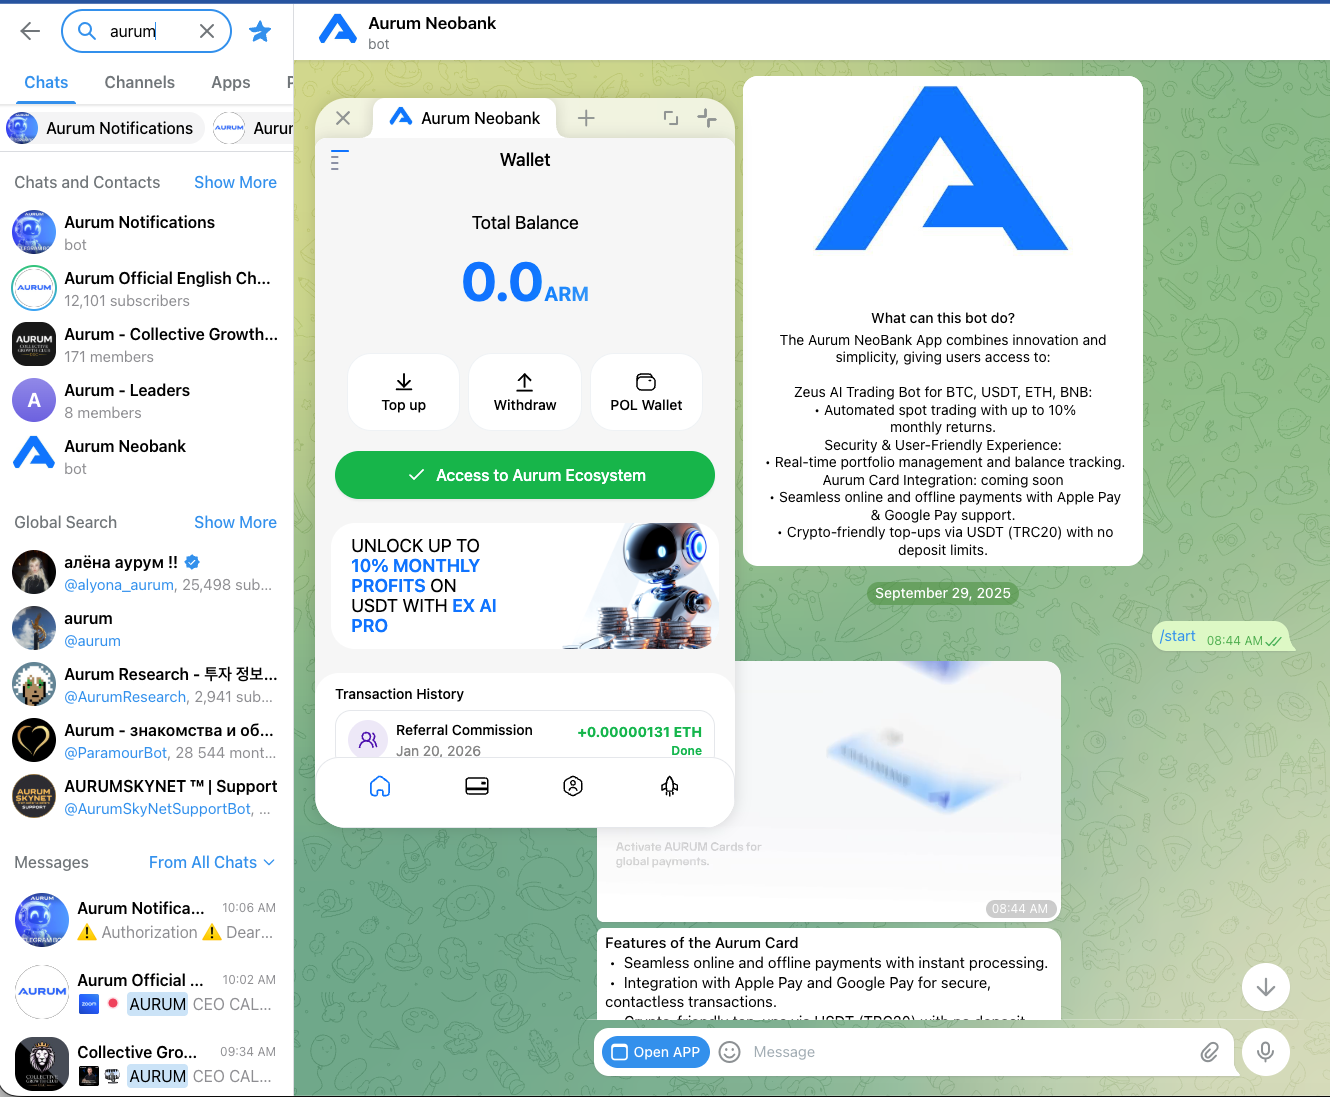Image resolution: width=1330 pixels, height=1097 pixels.
Task: Open Aurum Notifica... message at 10:06 AM
Action: (146, 919)
